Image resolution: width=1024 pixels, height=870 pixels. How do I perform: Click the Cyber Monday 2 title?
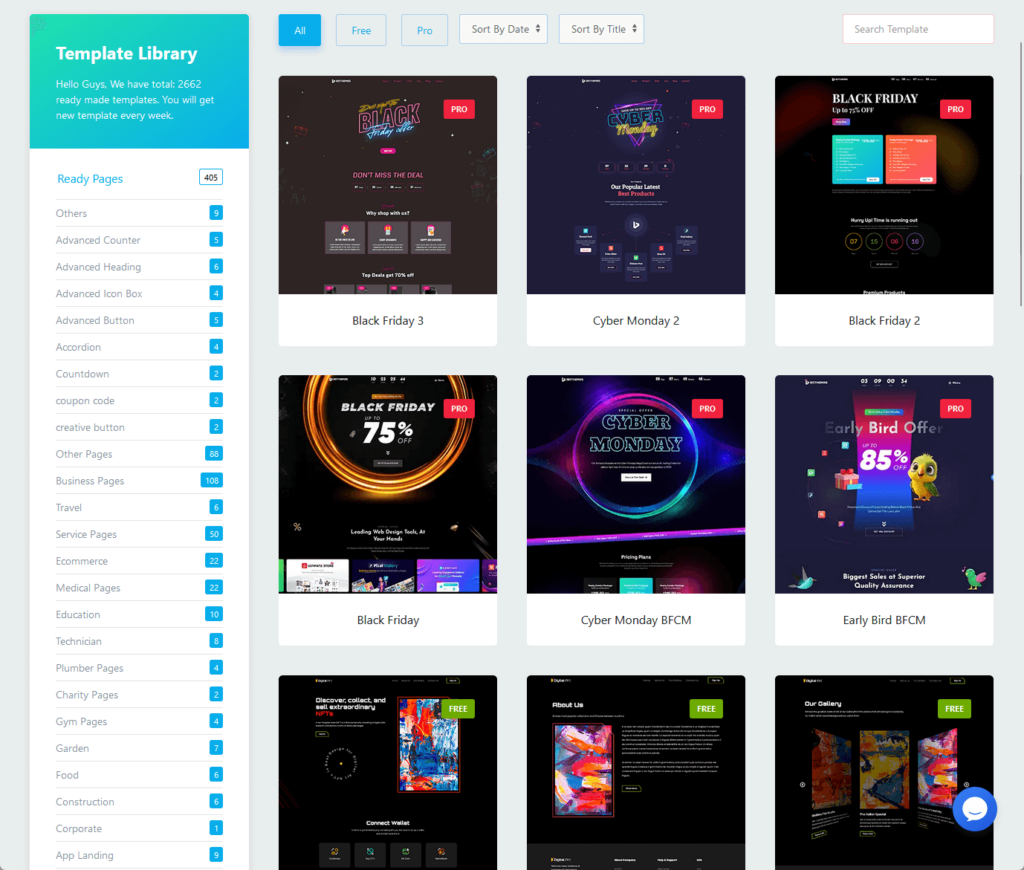point(636,321)
